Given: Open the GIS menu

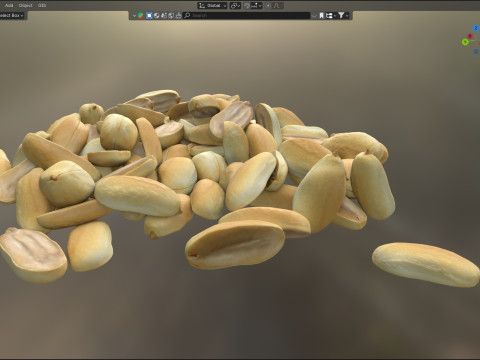Looking at the screenshot, I should coord(42,5).
